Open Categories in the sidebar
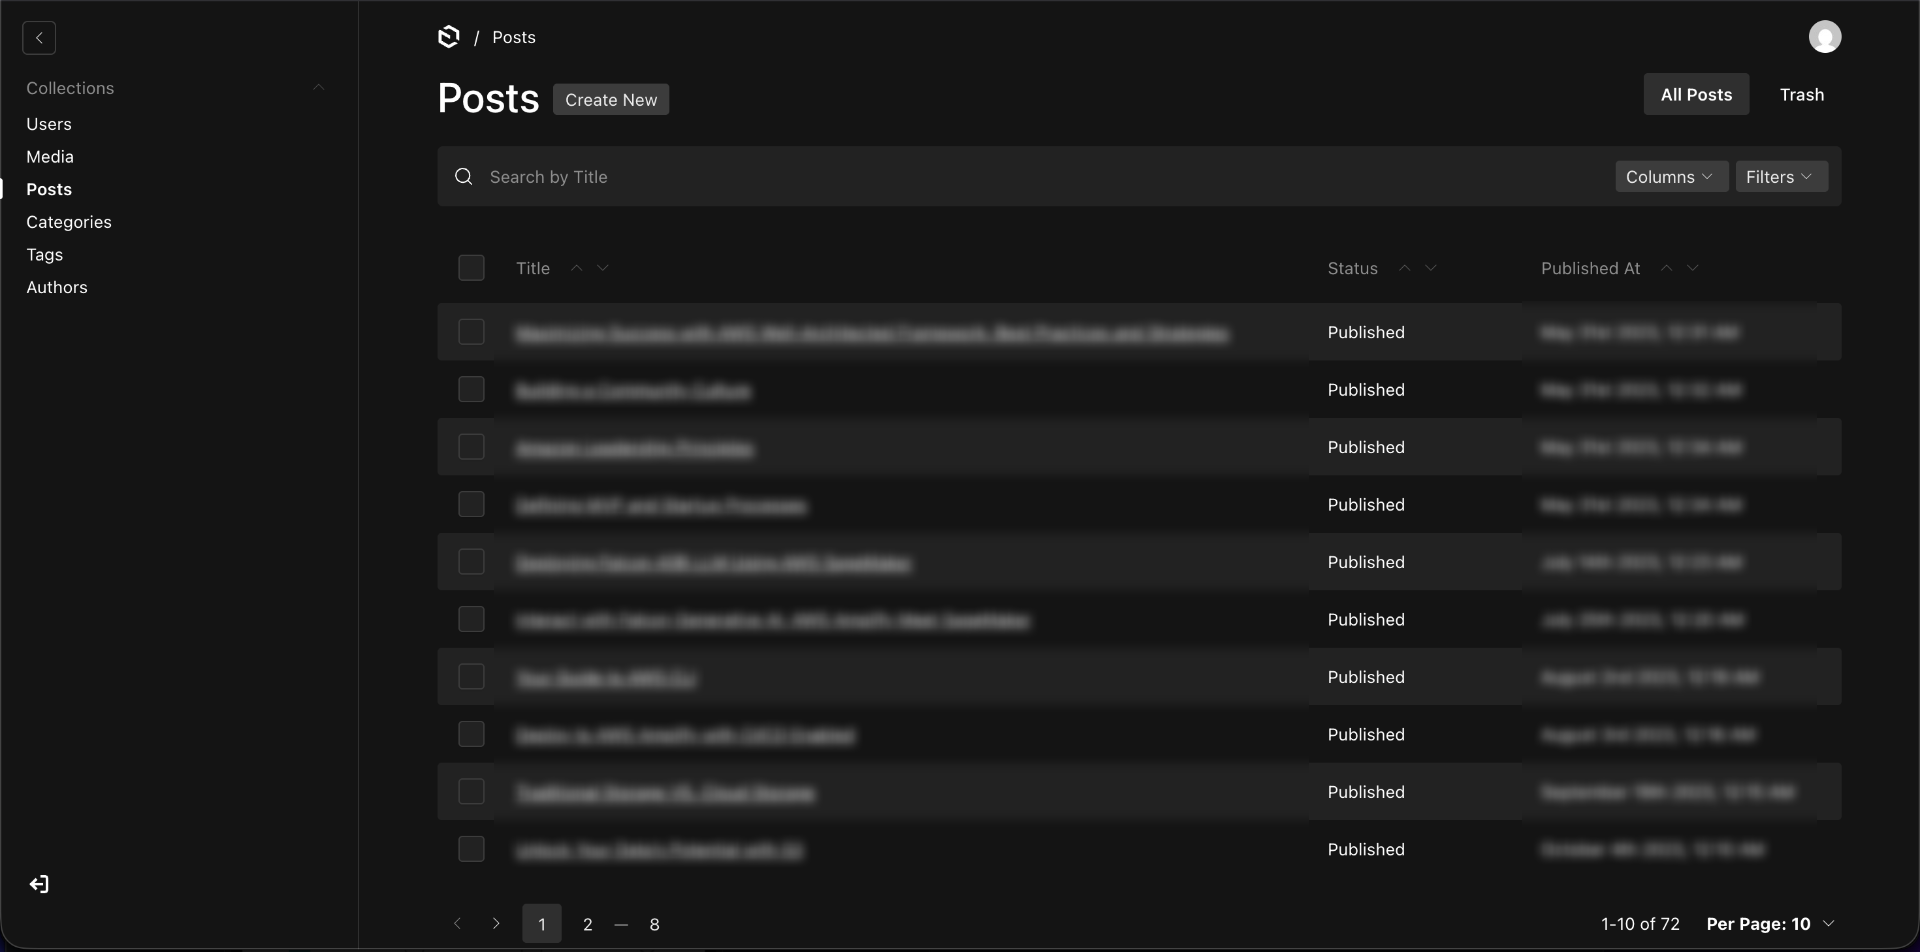This screenshot has width=1920, height=952. (x=69, y=222)
